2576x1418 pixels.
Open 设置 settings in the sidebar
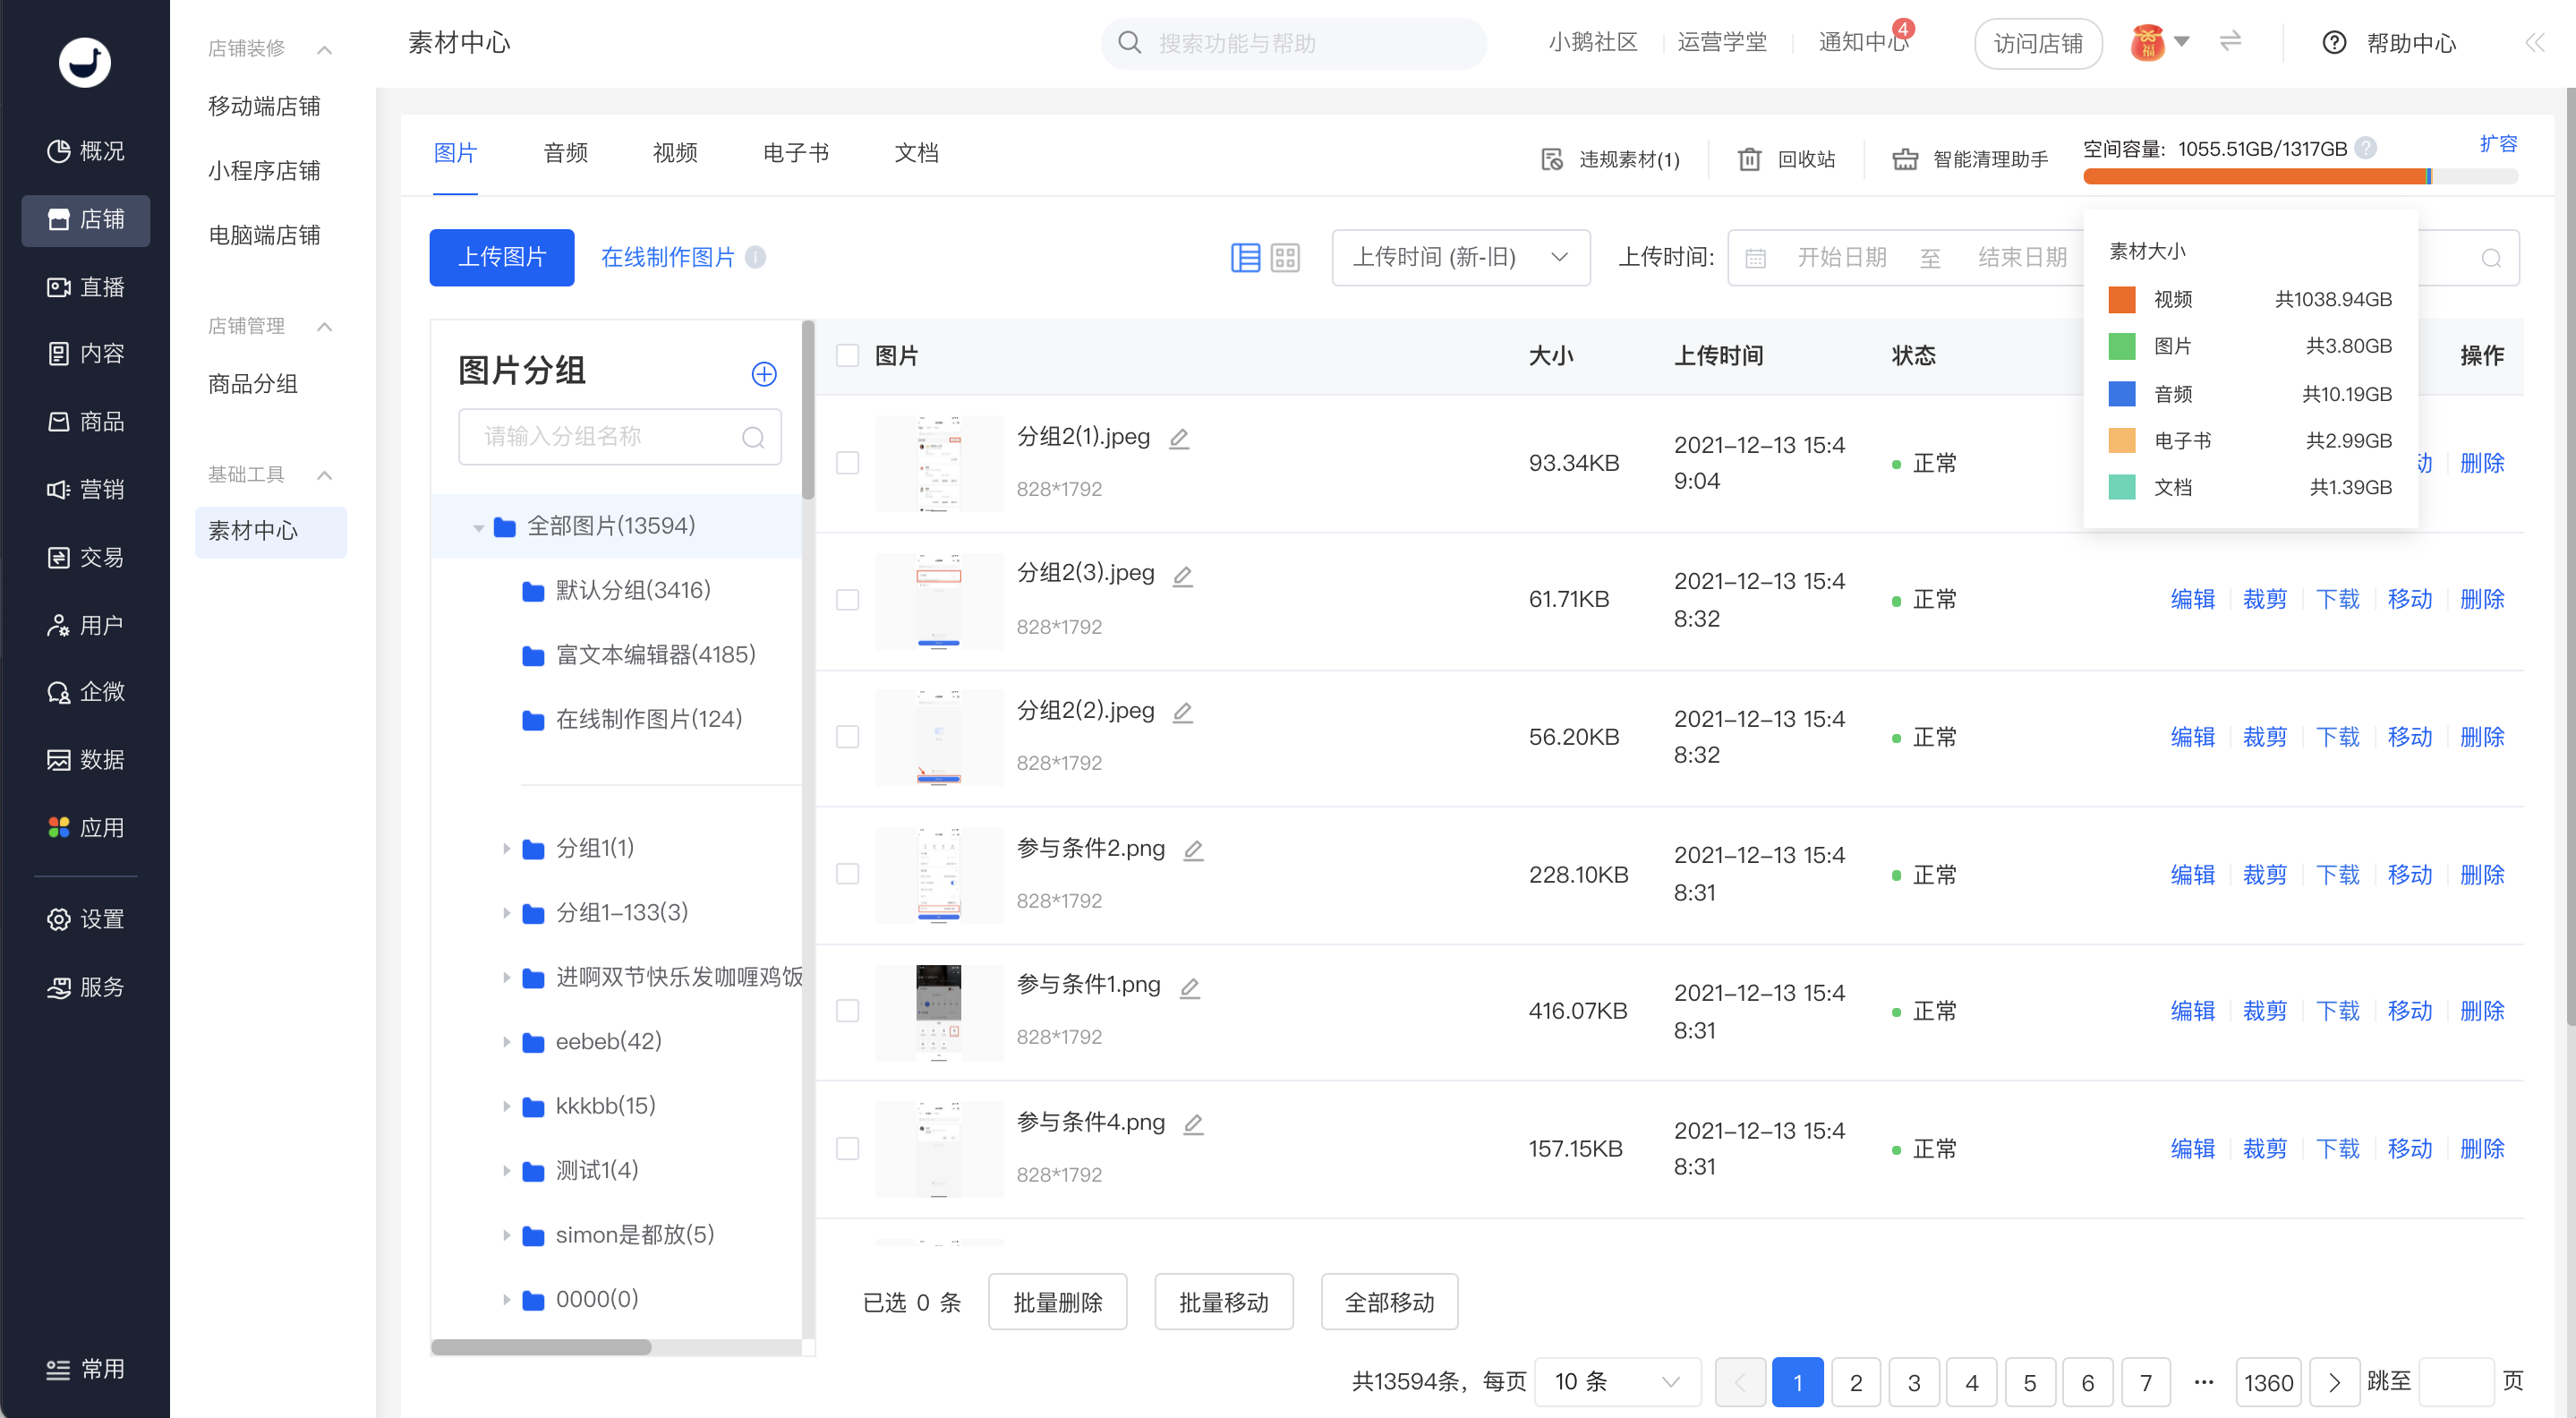86,919
